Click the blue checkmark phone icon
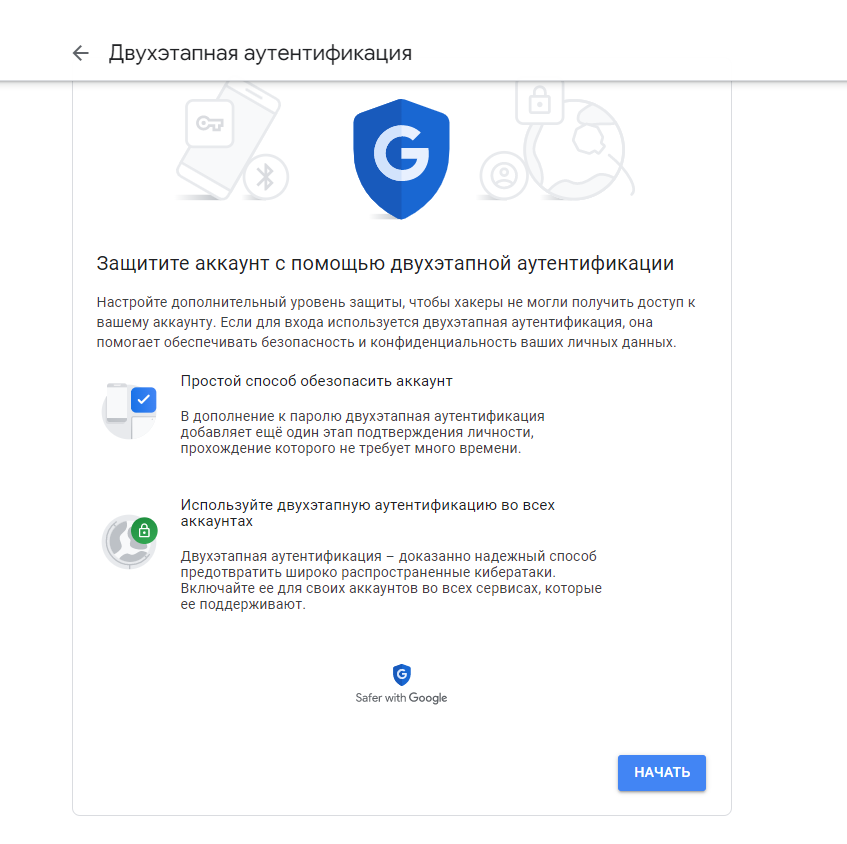The height and width of the screenshot is (844, 847). tap(130, 411)
